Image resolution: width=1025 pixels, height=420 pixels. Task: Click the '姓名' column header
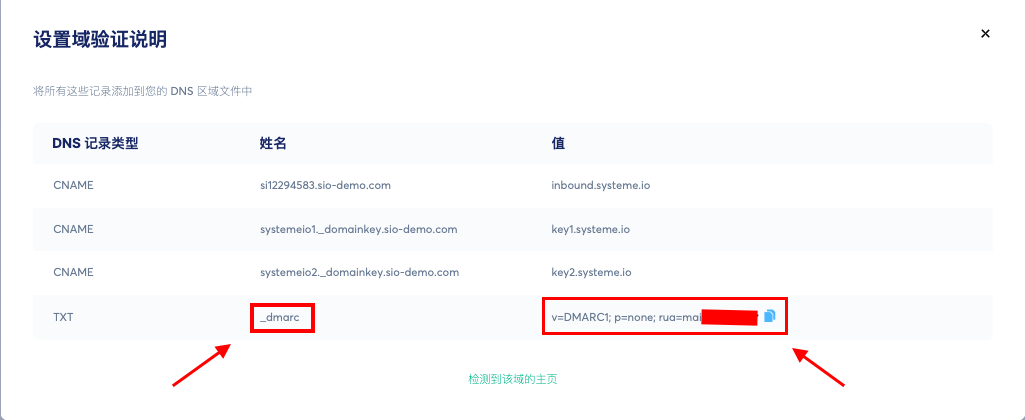pyautogui.click(x=273, y=143)
